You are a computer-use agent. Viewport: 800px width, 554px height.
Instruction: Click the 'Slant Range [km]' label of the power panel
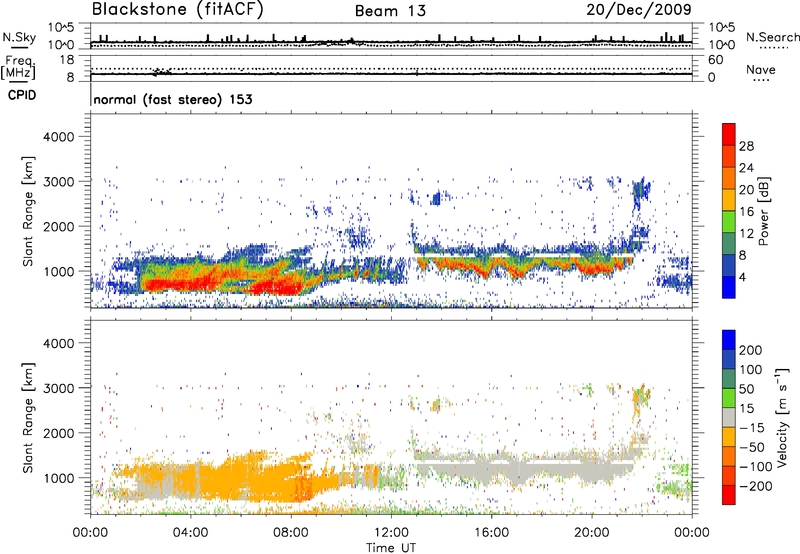28,211
